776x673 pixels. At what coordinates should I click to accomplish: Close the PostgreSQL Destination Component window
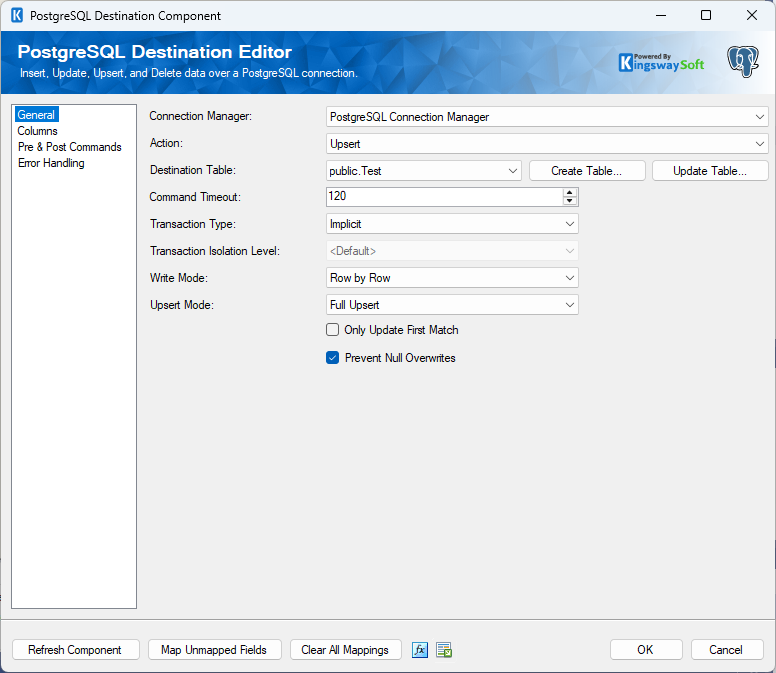click(752, 15)
